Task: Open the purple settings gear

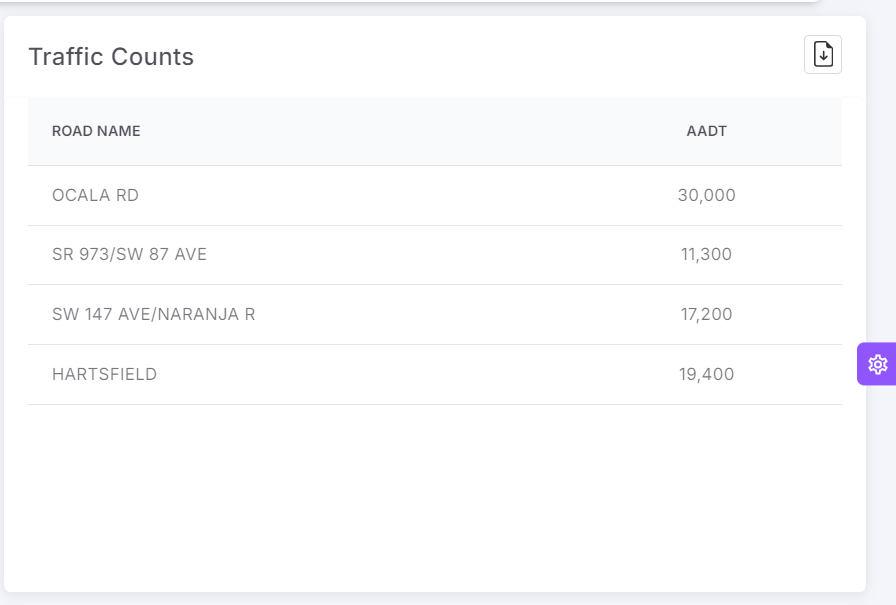Action: coord(877,364)
